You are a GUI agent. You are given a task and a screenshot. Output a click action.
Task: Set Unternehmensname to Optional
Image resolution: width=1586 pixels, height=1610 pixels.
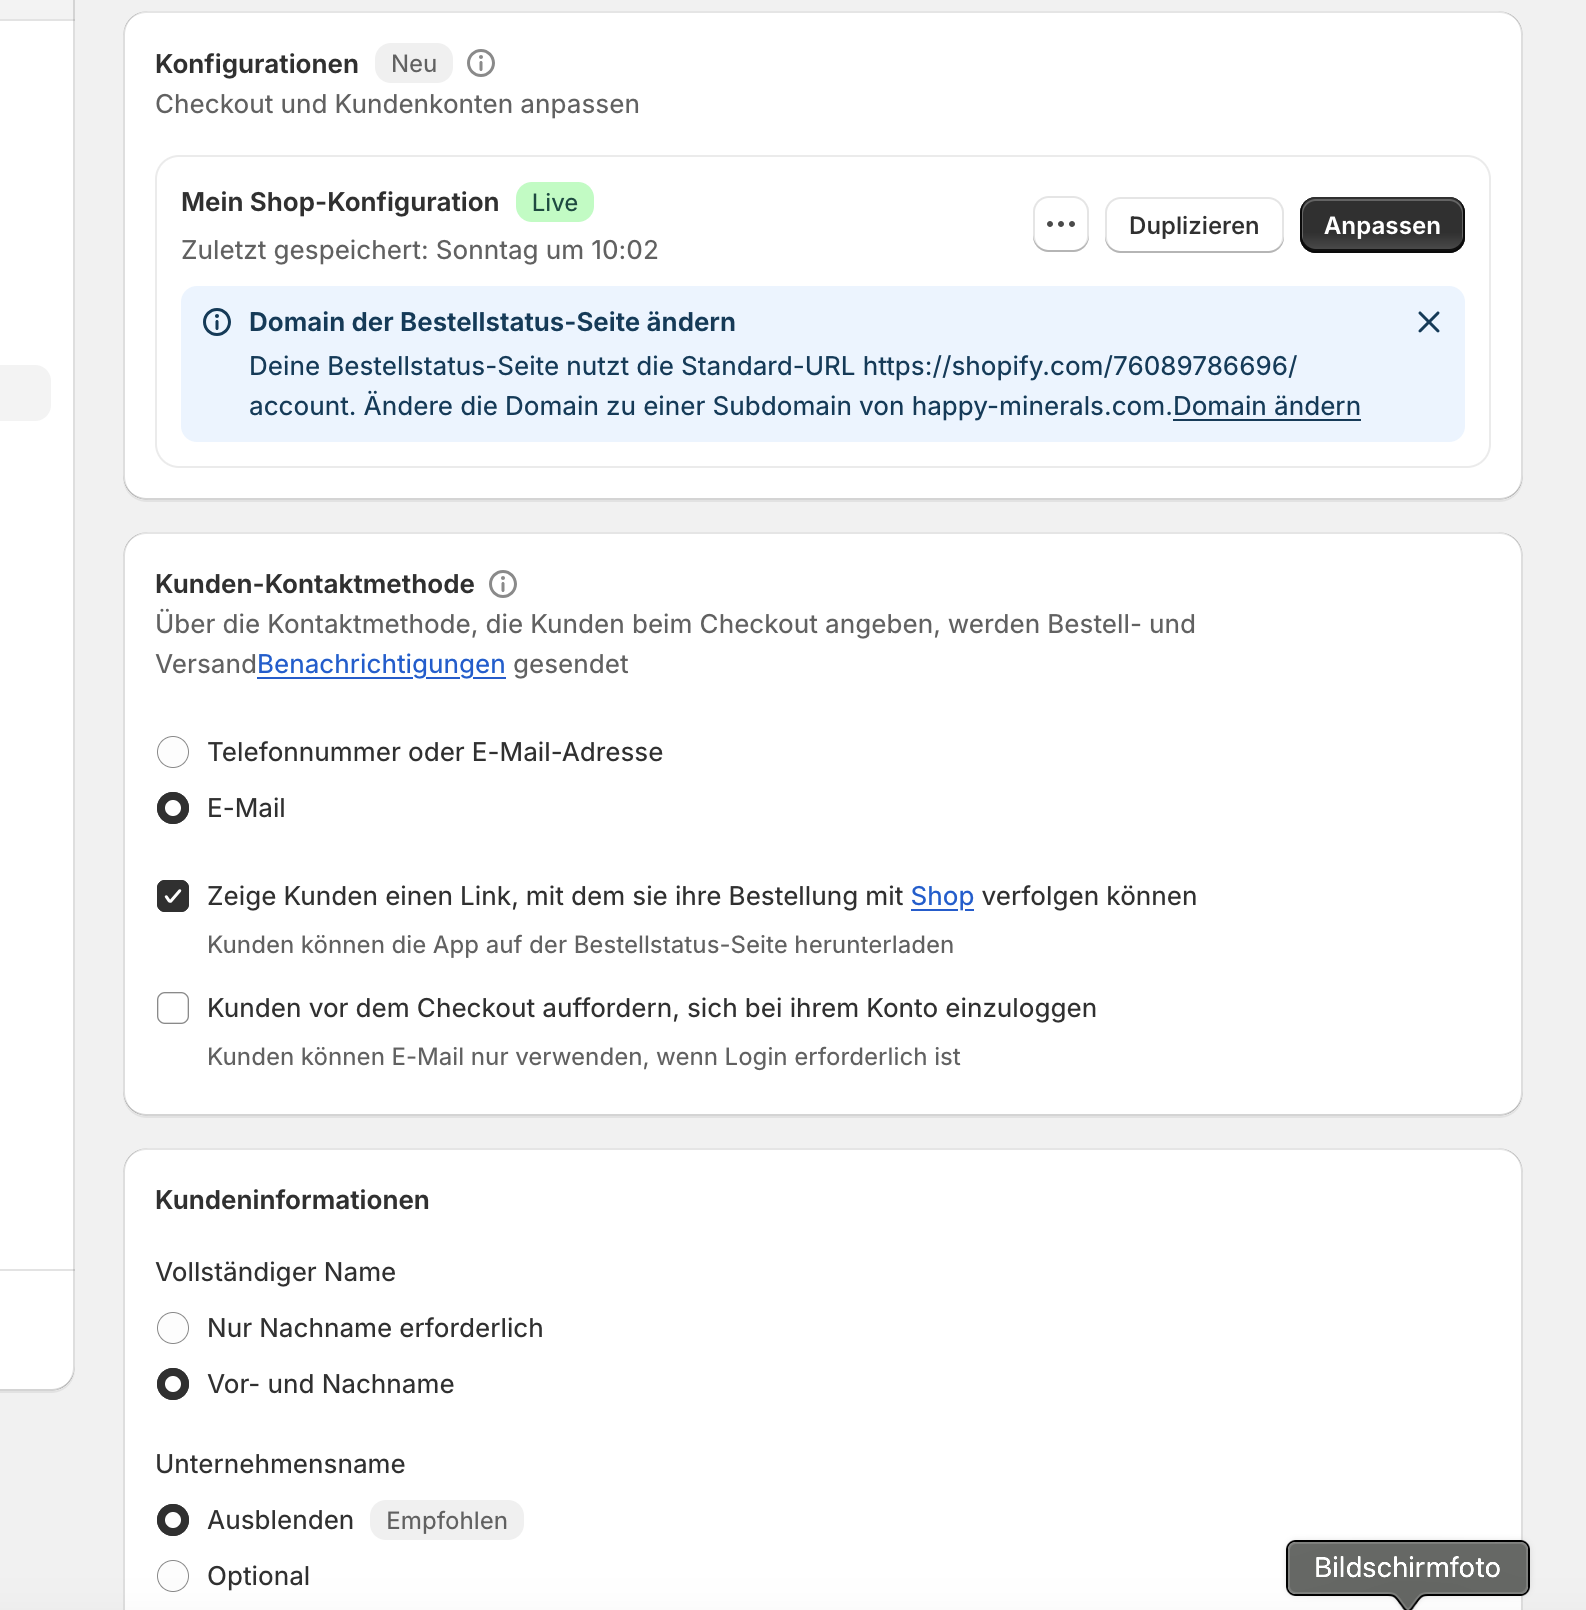(173, 1576)
